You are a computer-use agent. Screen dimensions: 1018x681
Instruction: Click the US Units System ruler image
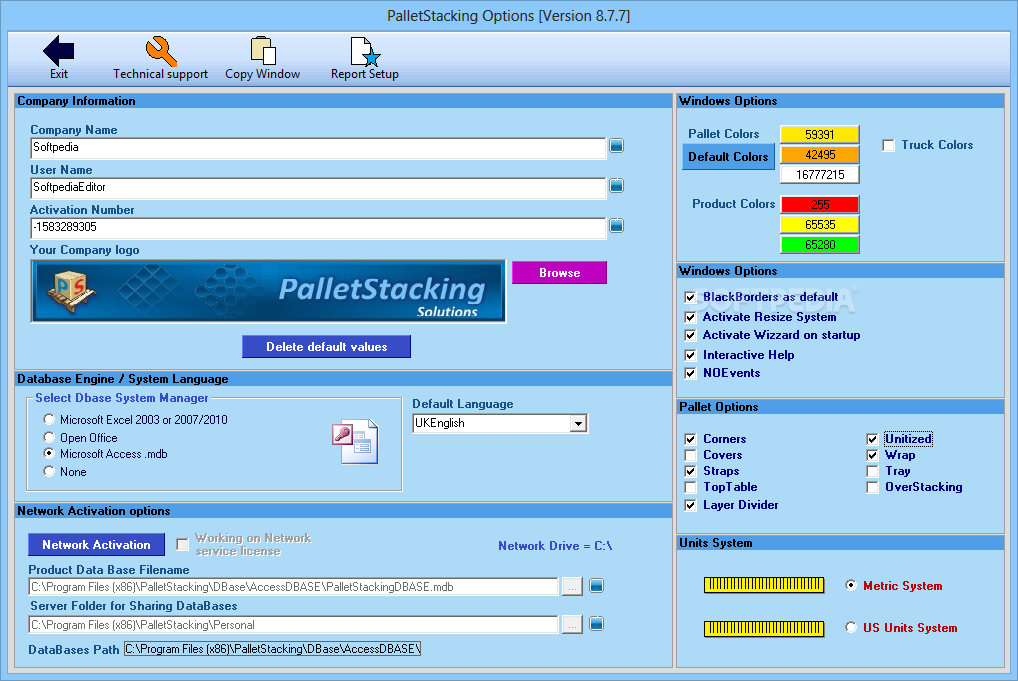point(764,628)
